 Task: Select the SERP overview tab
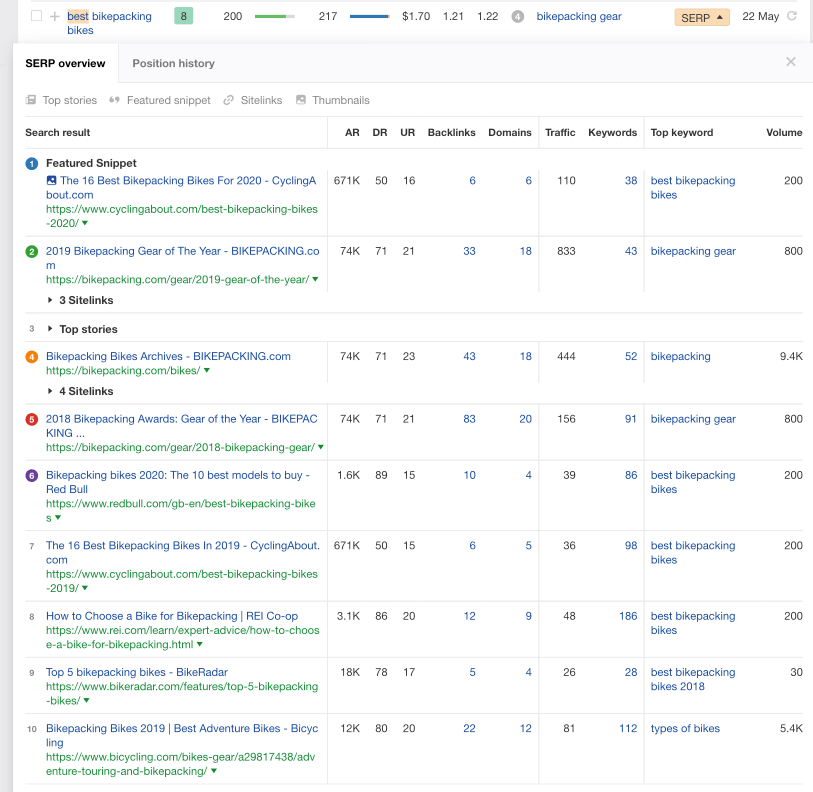(x=65, y=63)
